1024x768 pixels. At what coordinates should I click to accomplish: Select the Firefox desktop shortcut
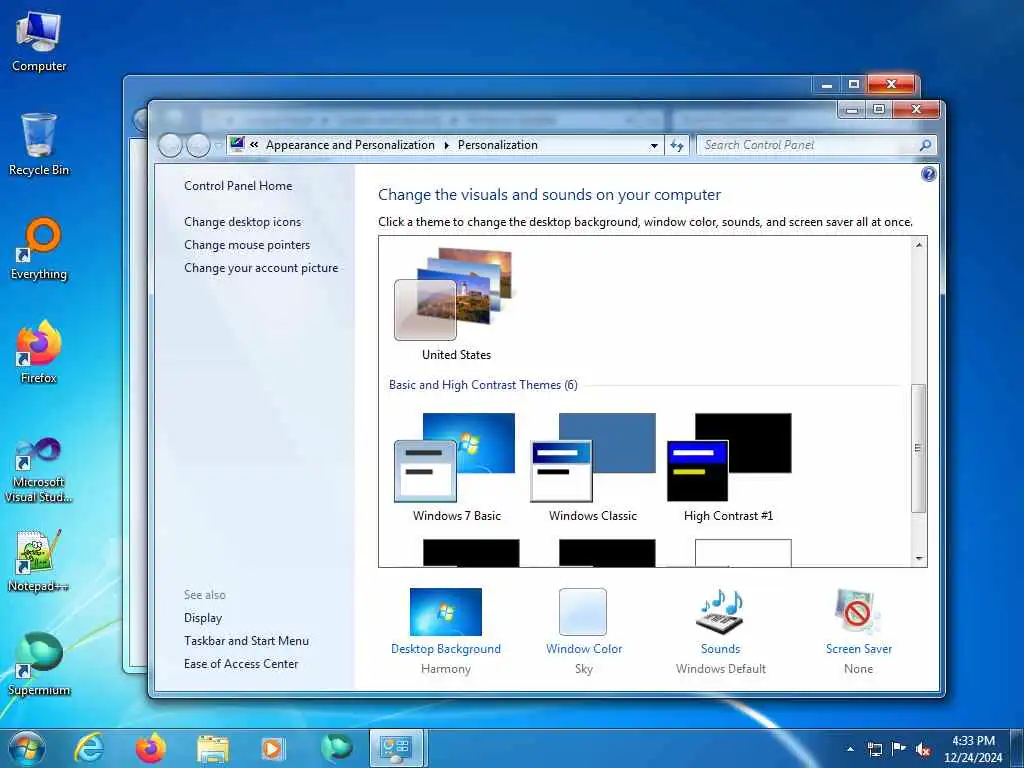(x=39, y=352)
